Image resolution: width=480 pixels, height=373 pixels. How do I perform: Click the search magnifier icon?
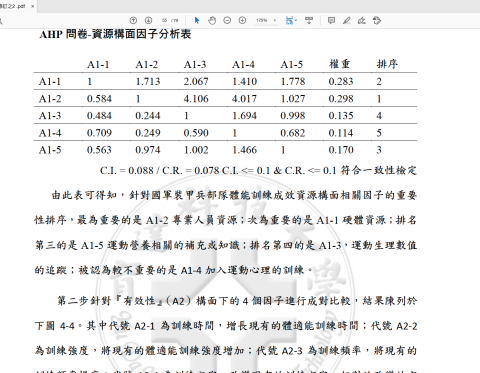click(1, 21)
